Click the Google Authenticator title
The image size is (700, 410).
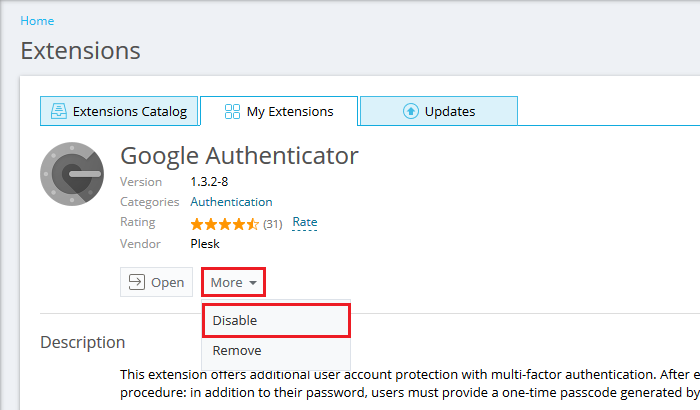tap(239, 156)
